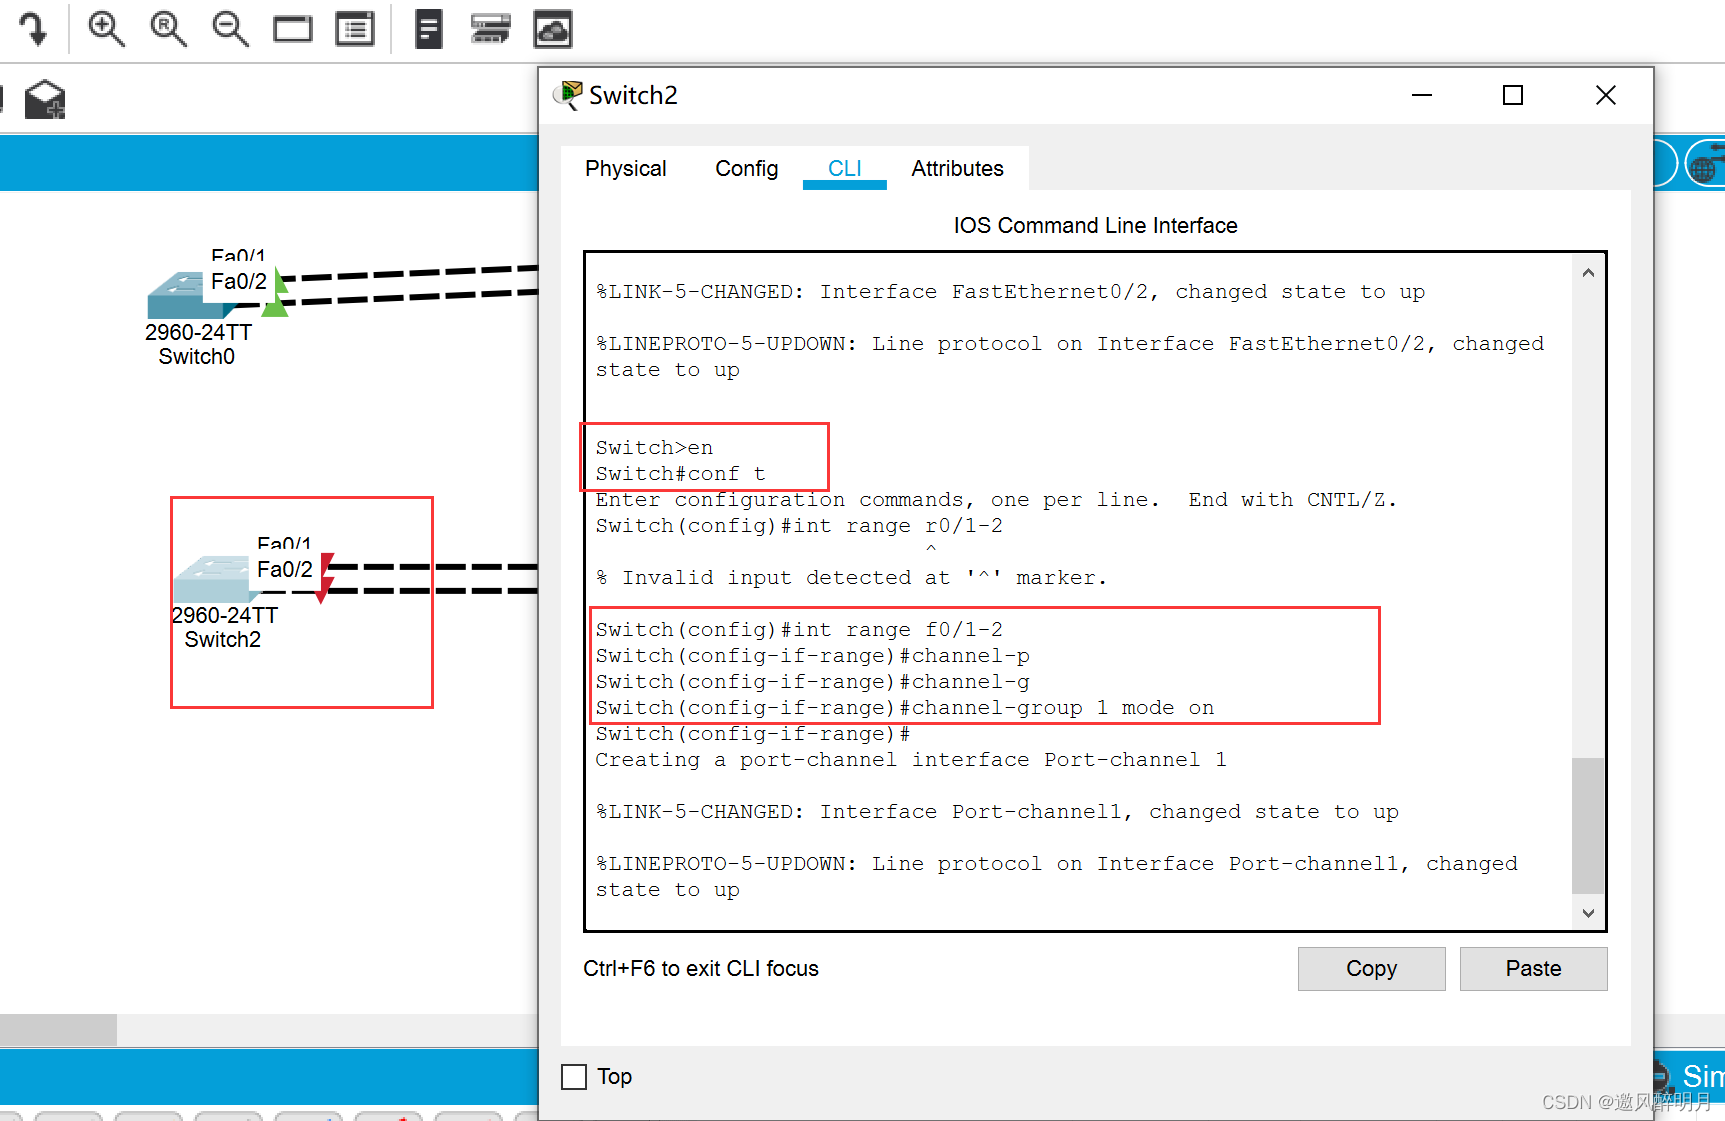Click the '% Invalid input detected' error line

851,578
